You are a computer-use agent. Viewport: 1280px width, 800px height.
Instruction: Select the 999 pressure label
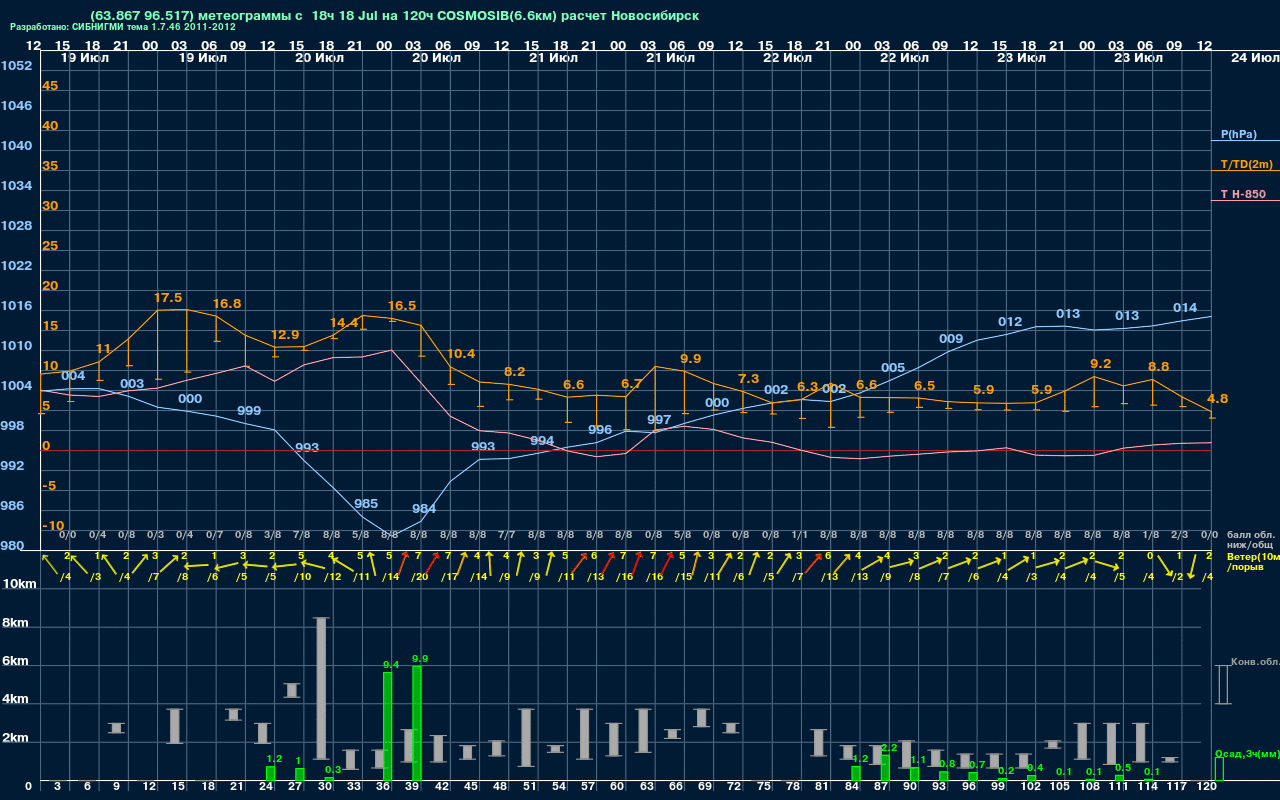[x=249, y=411]
